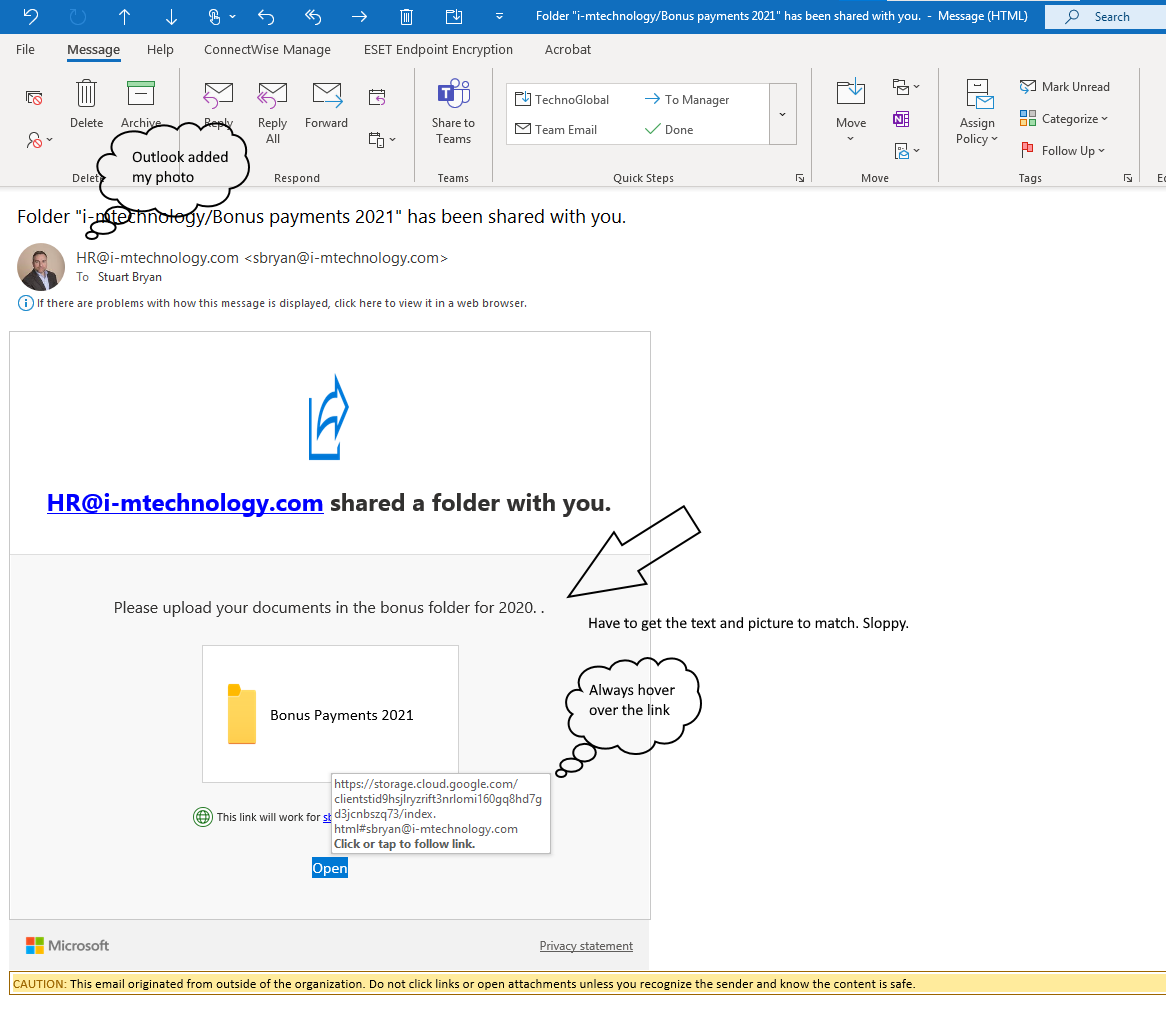1166x1019 pixels.
Task: Mark the message as Unread
Action: click(1064, 86)
